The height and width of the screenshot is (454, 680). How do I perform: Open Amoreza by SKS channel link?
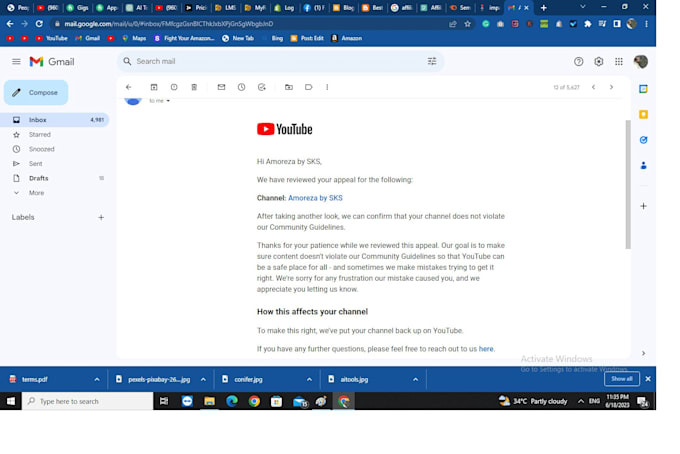click(x=315, y=198)
